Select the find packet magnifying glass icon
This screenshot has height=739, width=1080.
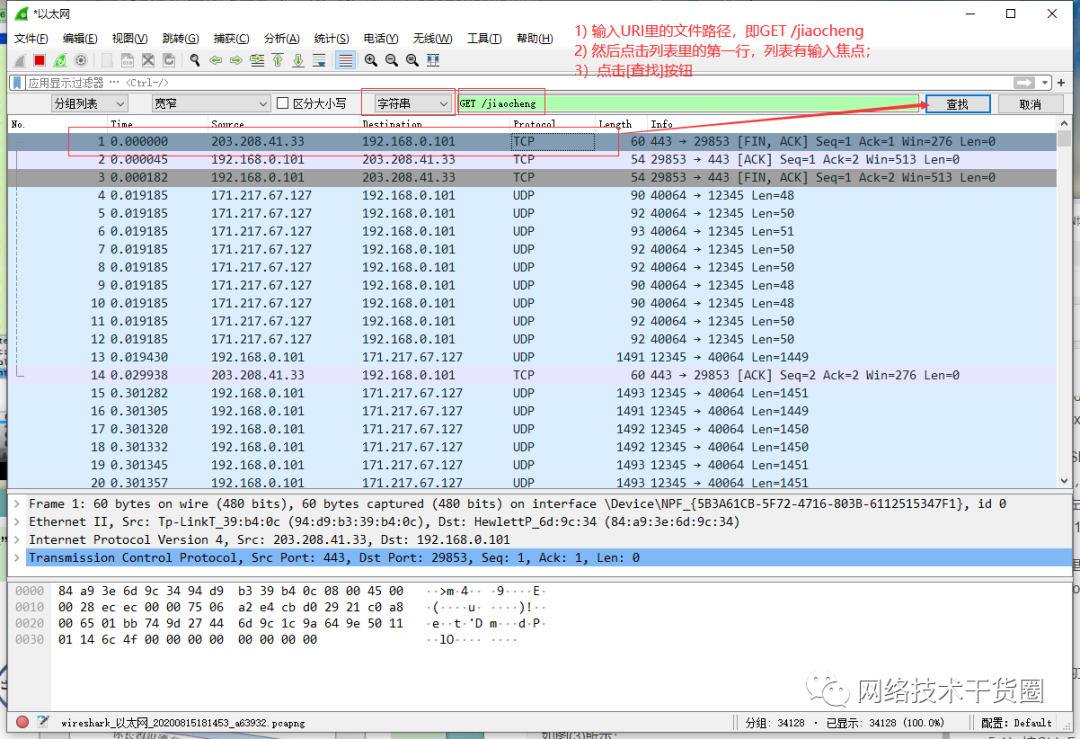click(x=194, y=59)
